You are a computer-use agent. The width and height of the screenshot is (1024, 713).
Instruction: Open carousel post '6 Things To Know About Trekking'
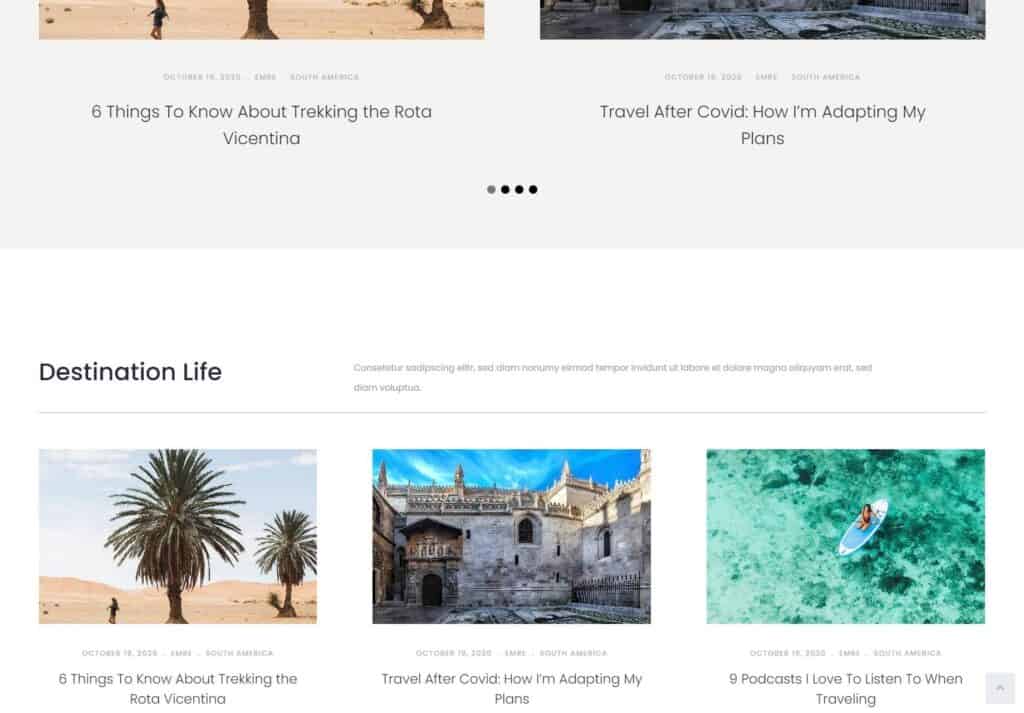click(x=261, y=125)
